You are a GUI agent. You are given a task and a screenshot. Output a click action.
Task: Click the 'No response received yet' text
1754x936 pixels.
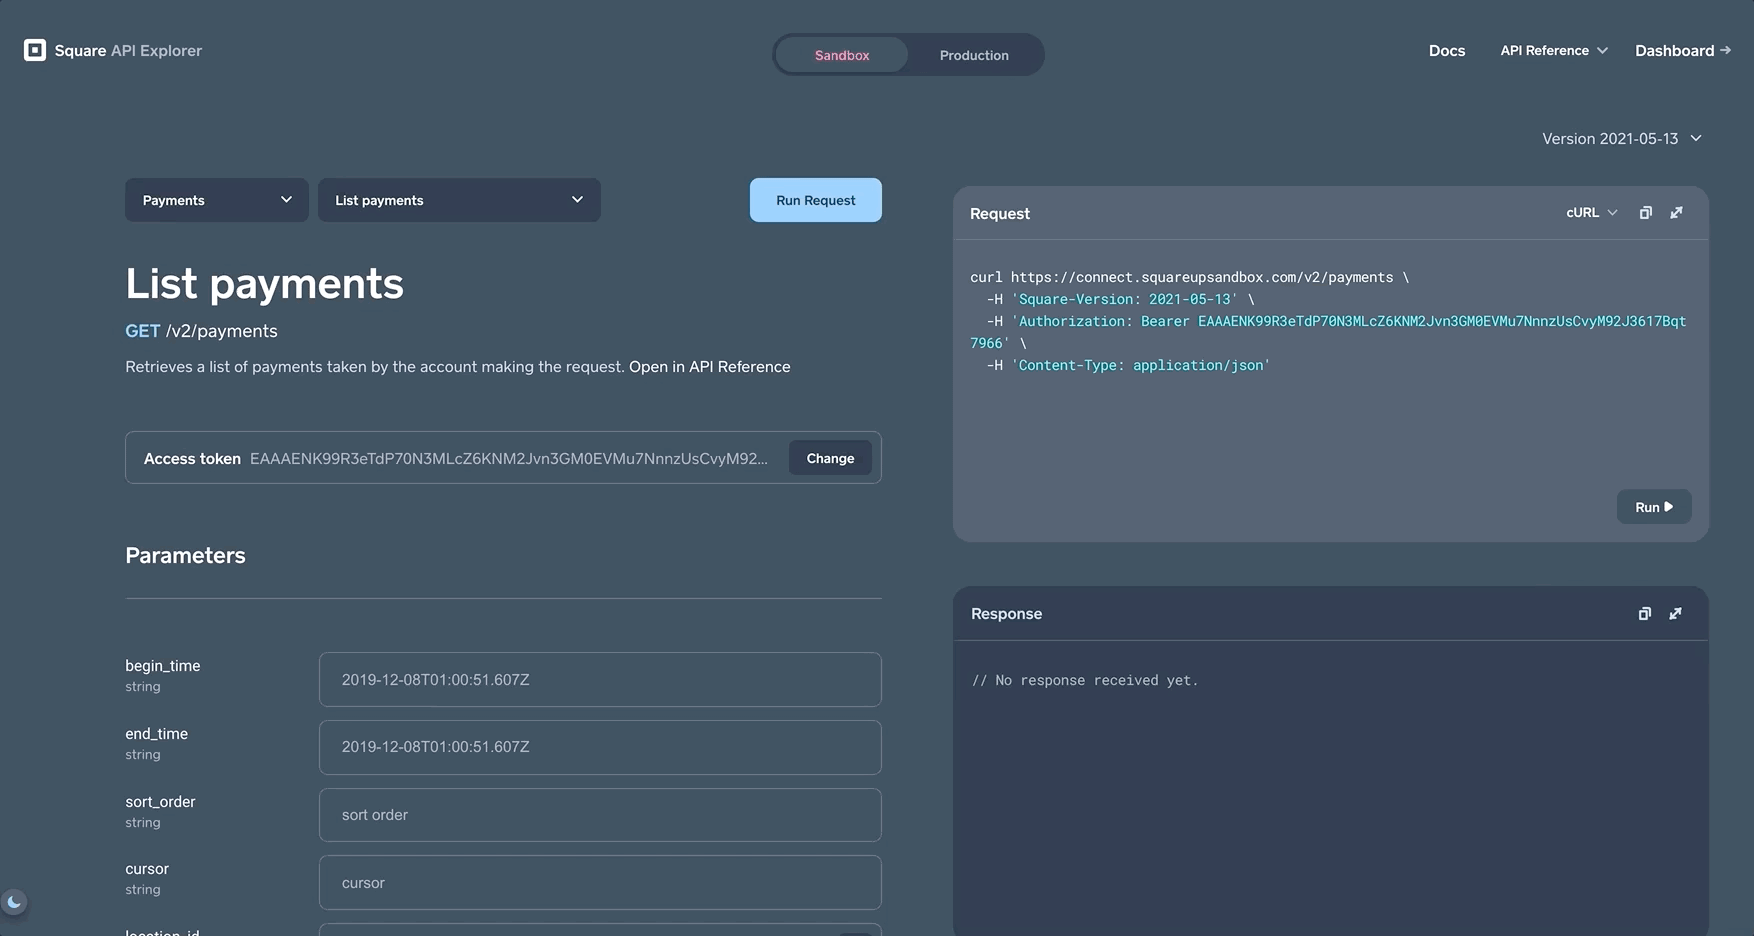(x=1085, y=681)
